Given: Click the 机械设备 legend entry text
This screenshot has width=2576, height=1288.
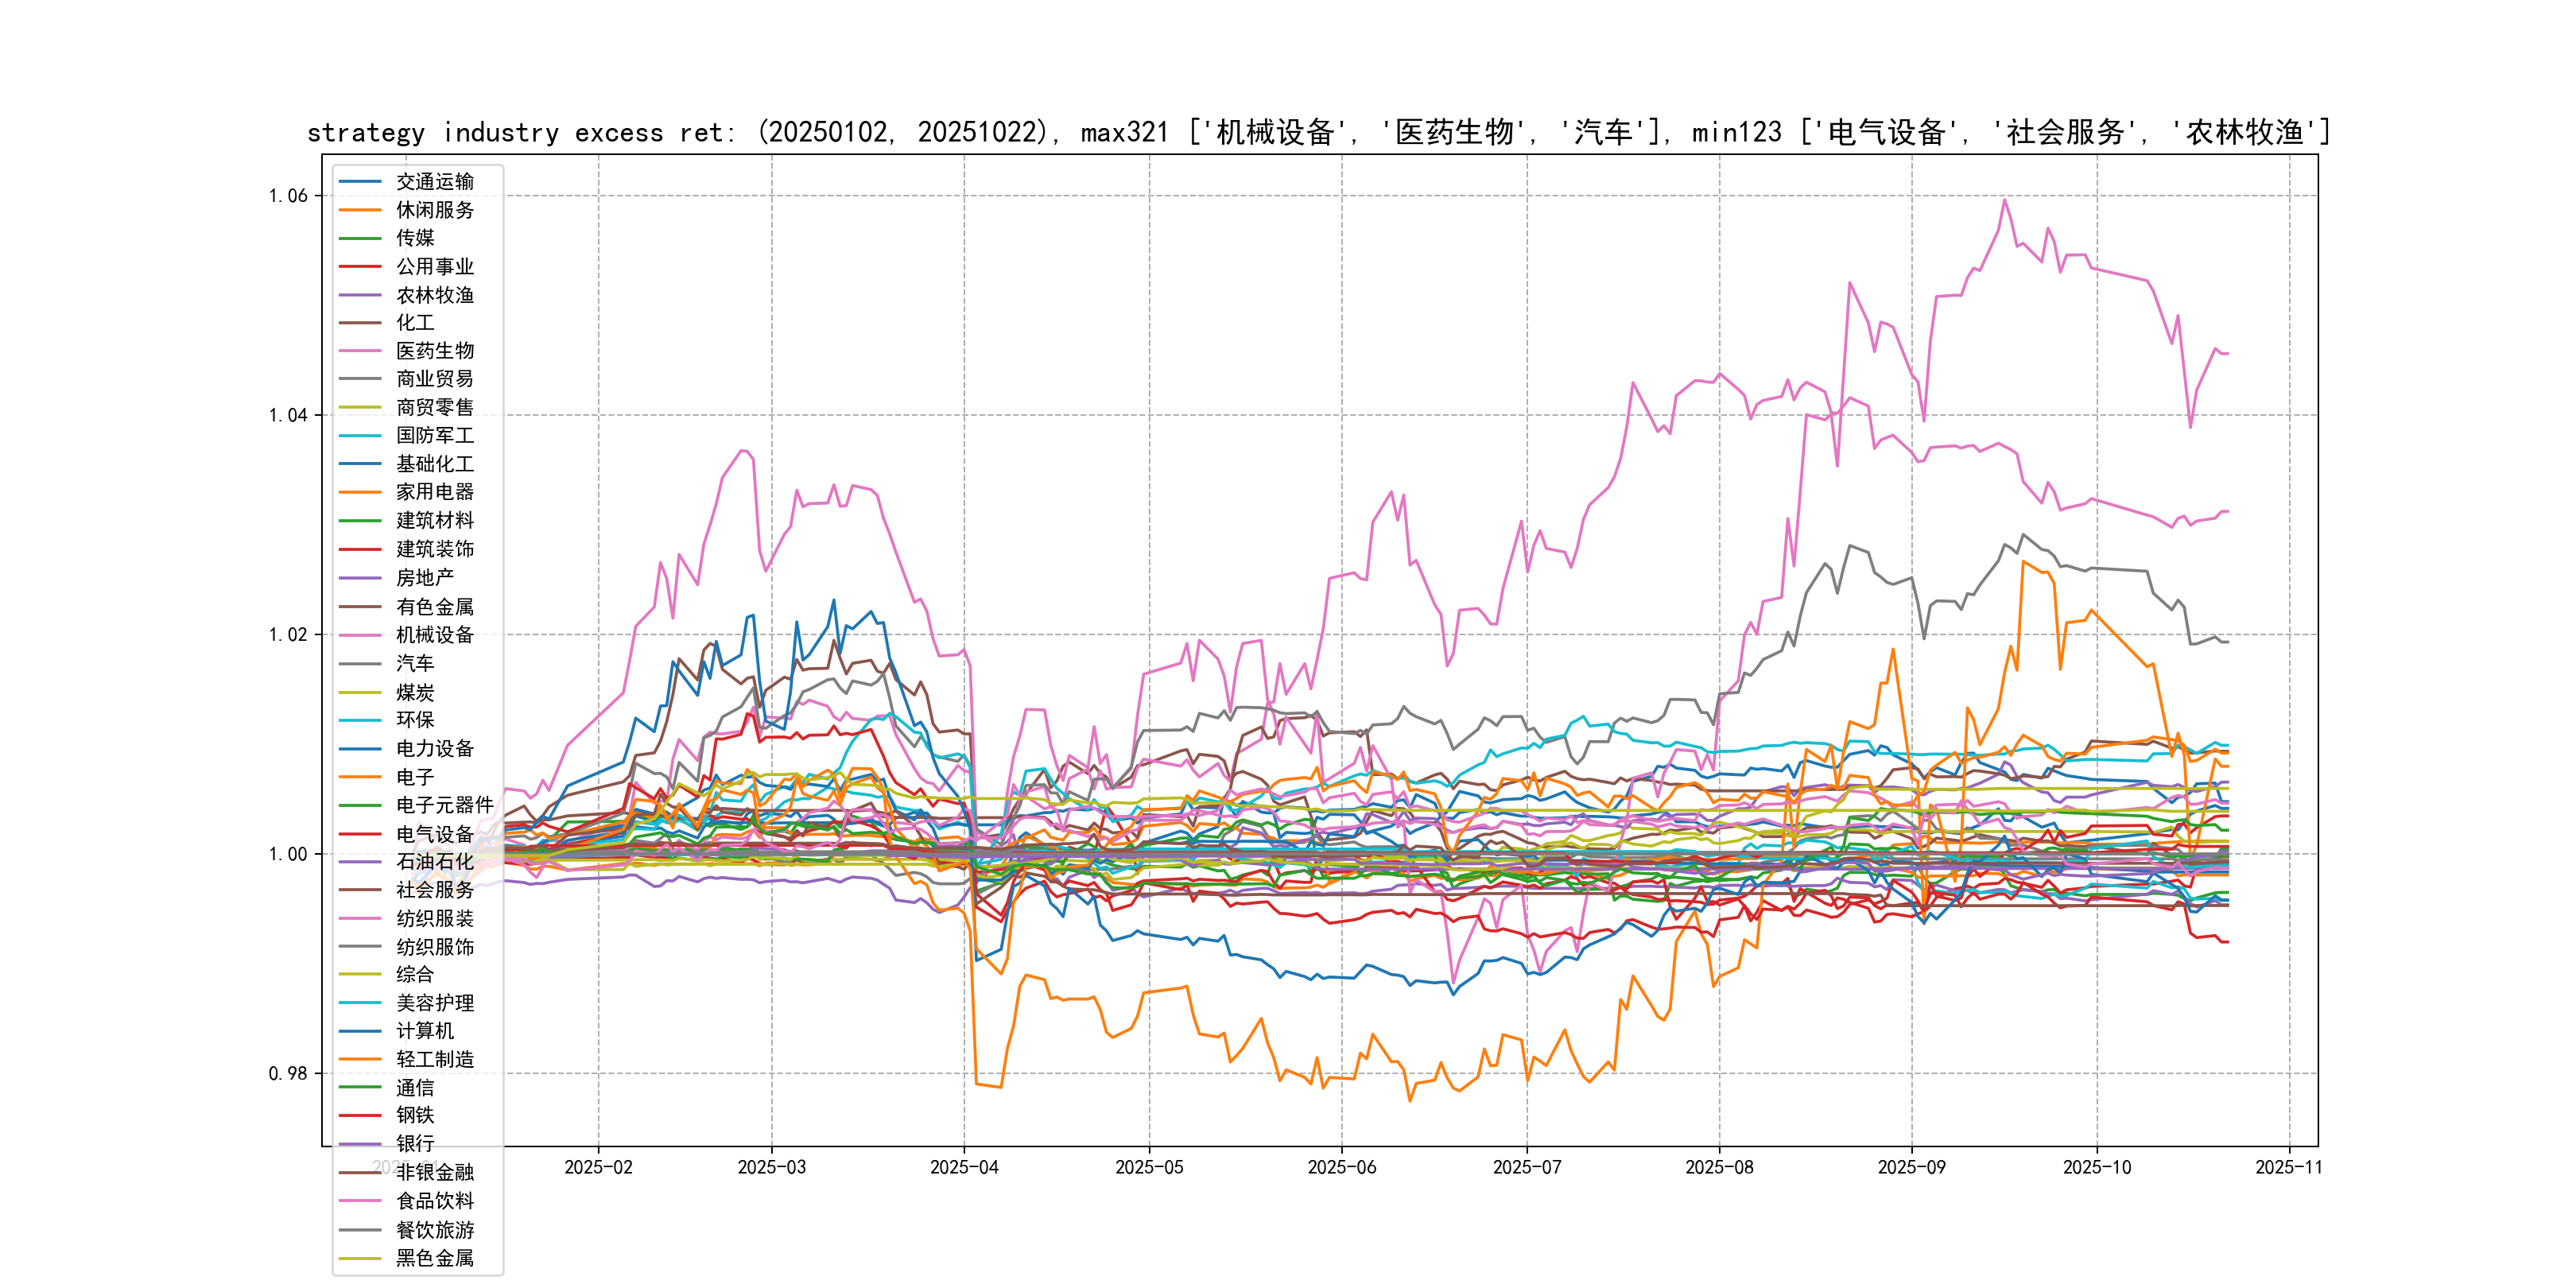Looking at the screenshot, I should 434,635.
